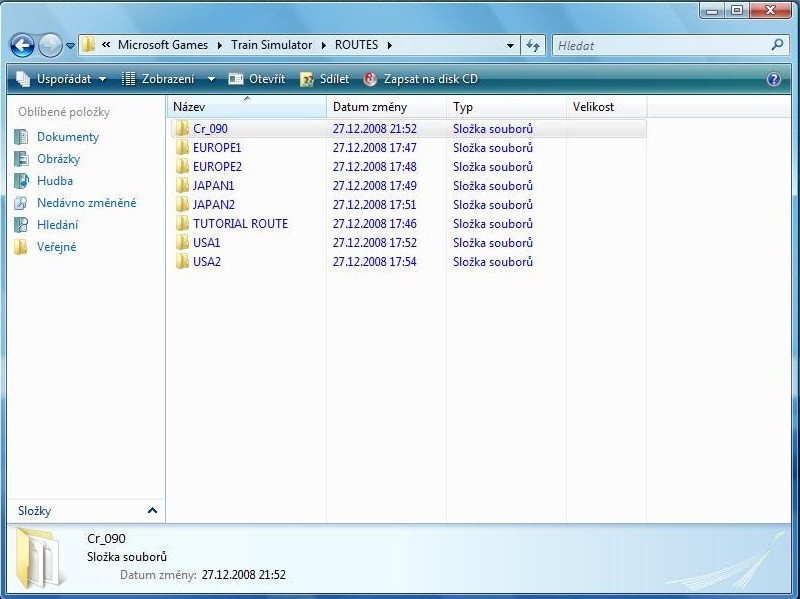Select the JAPAN2 folder name
The image size is (800, 599).
tap(214, 205)
